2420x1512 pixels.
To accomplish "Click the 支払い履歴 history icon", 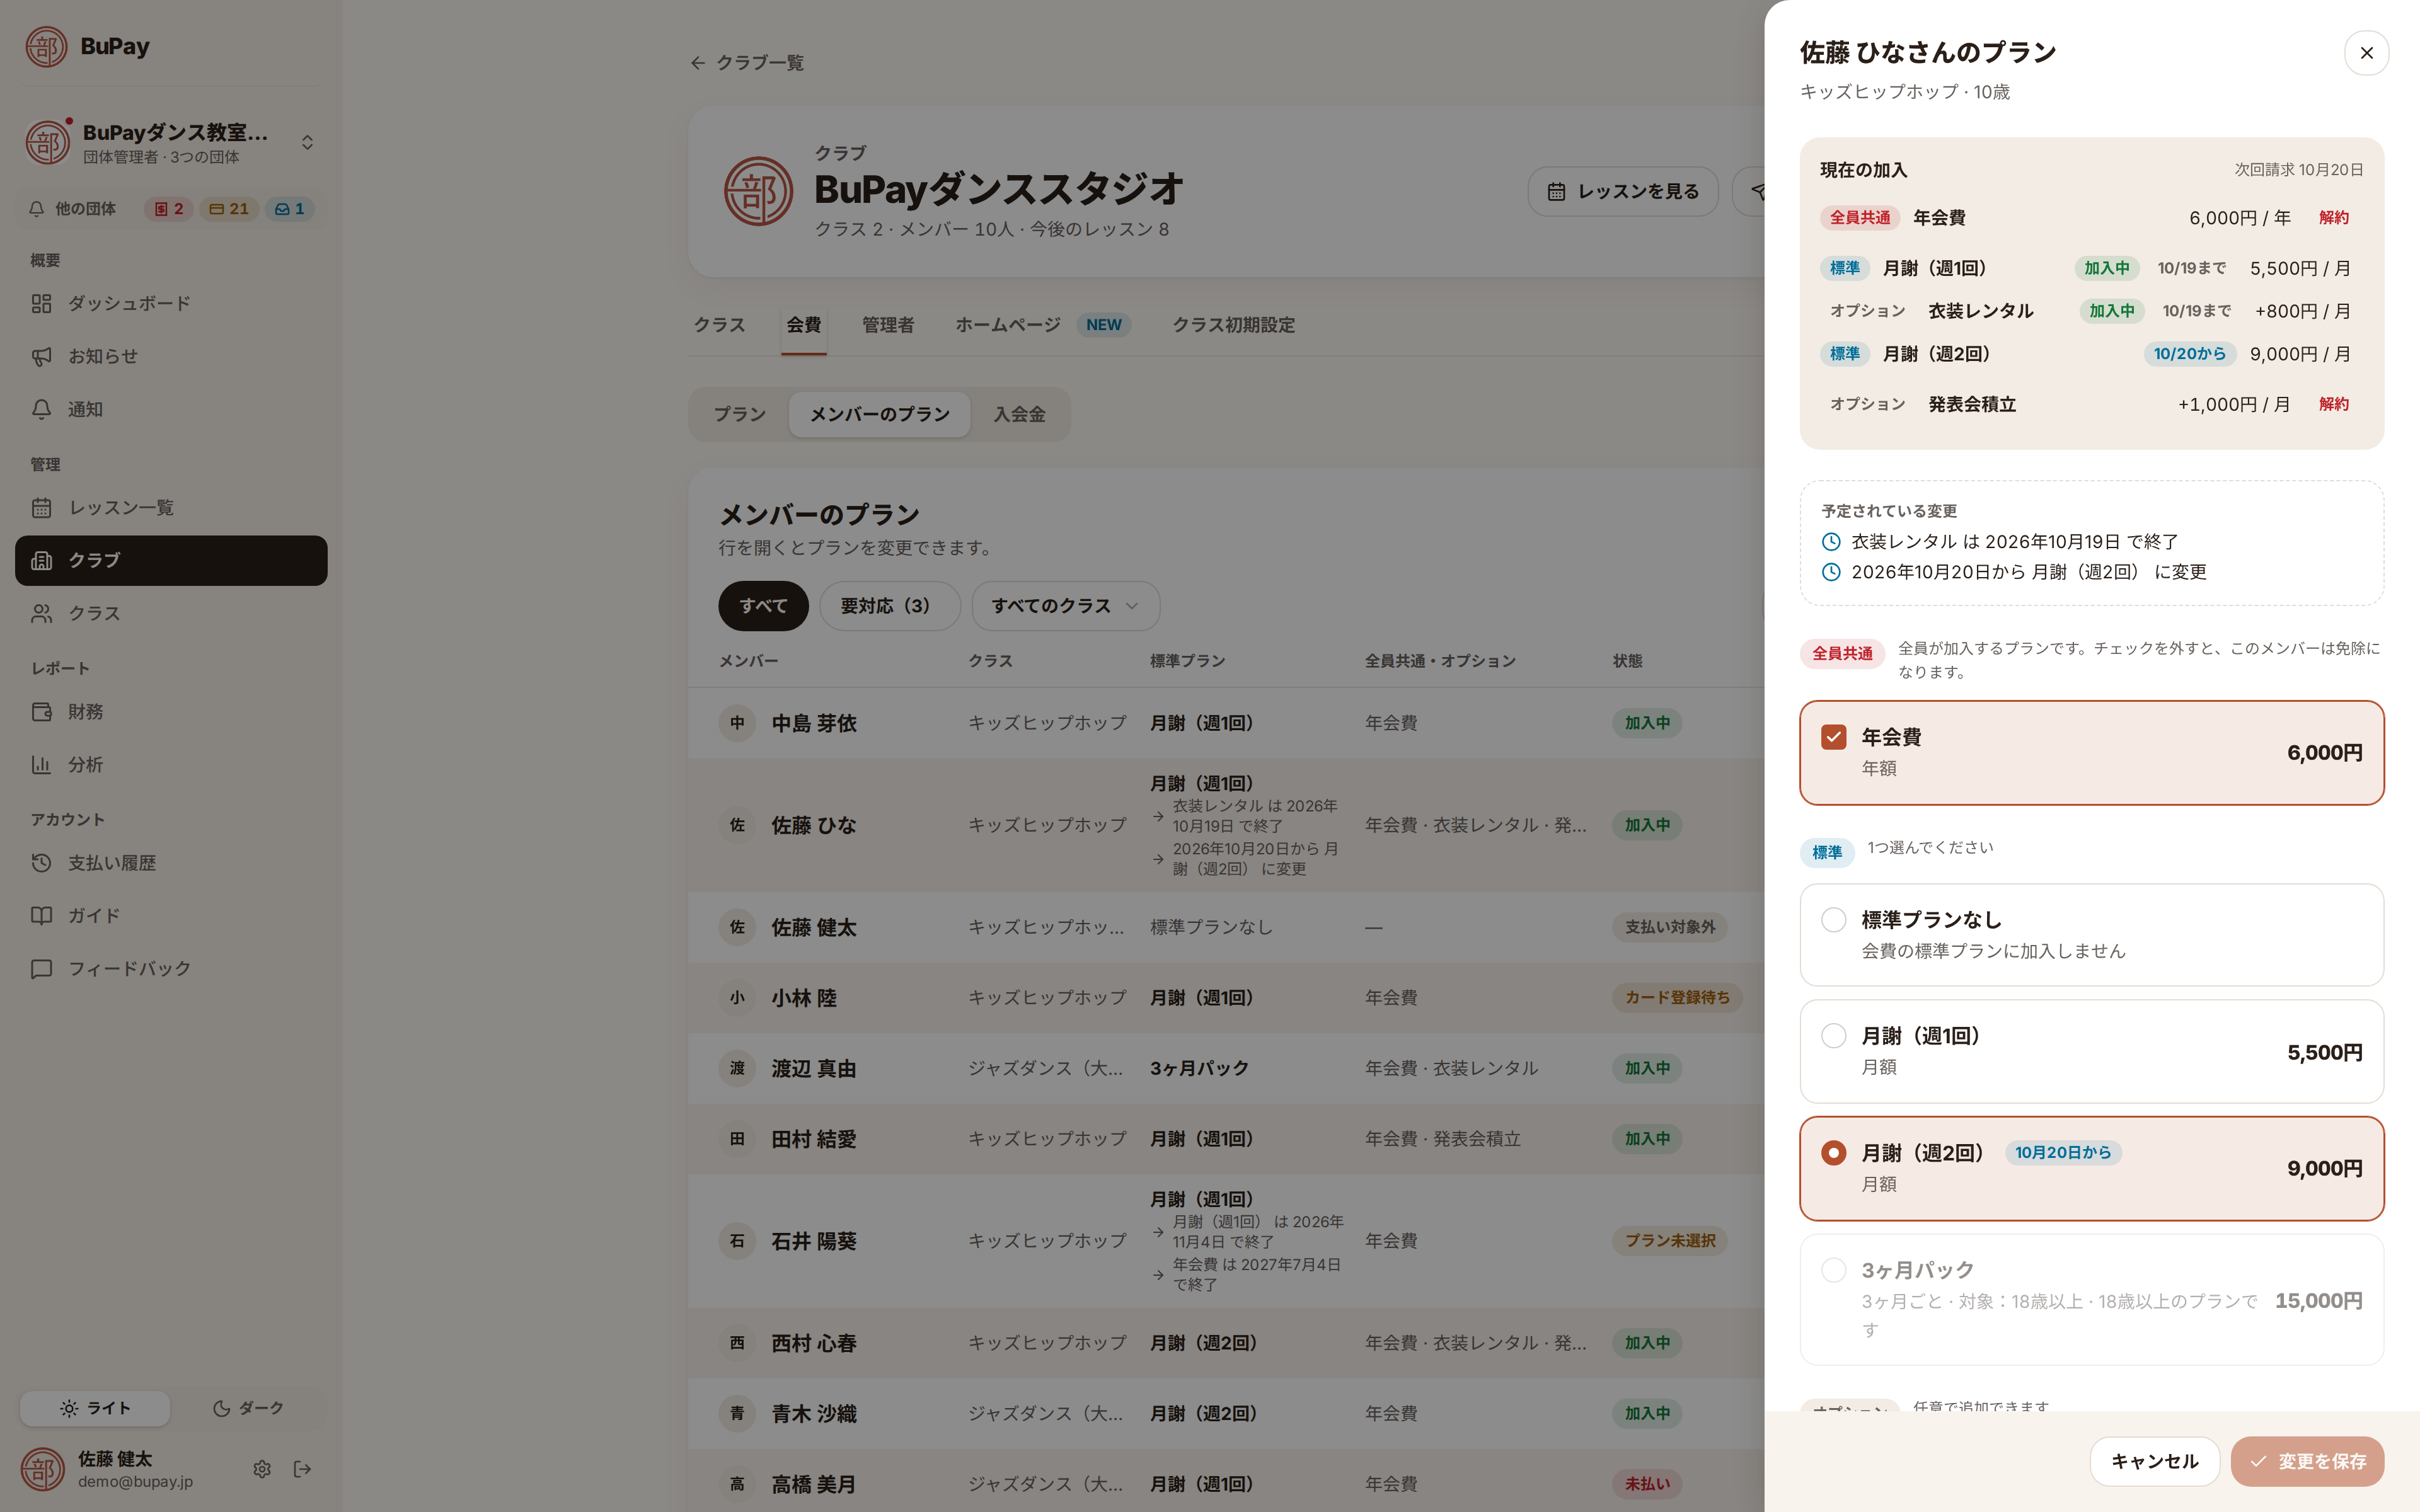I will click(x=41, y=863).
